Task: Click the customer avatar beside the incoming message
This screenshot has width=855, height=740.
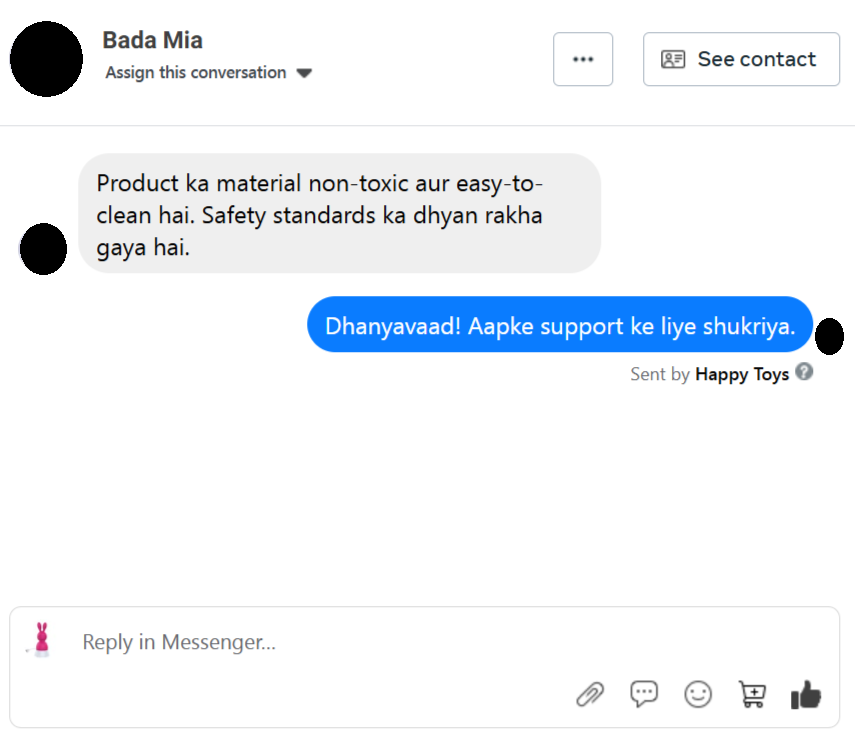Action: pos(43,250)
